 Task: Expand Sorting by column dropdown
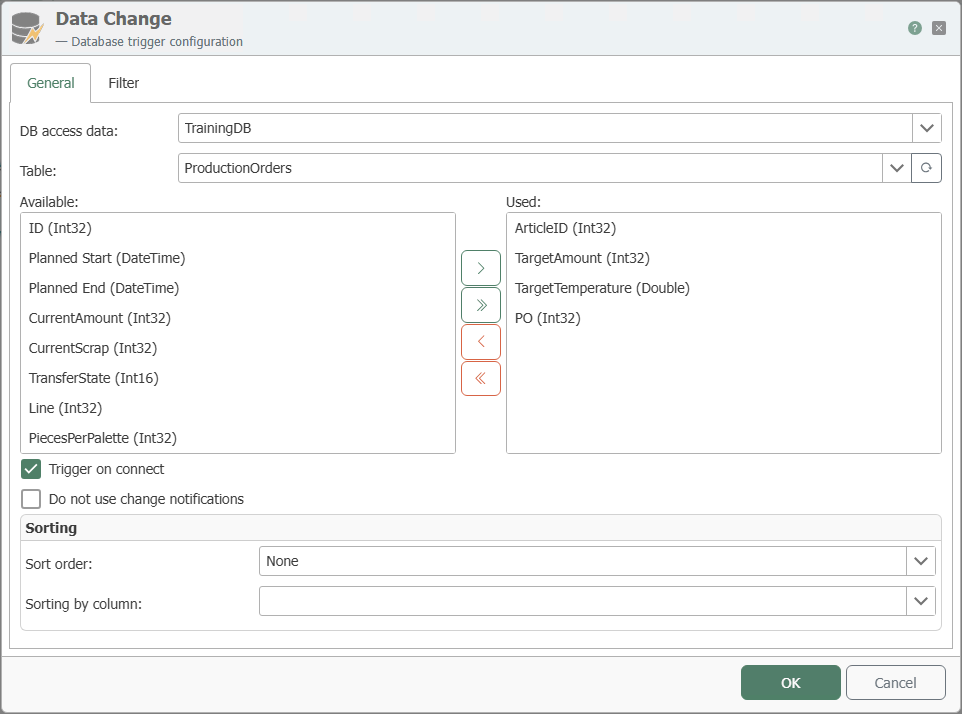coord(920,601)
